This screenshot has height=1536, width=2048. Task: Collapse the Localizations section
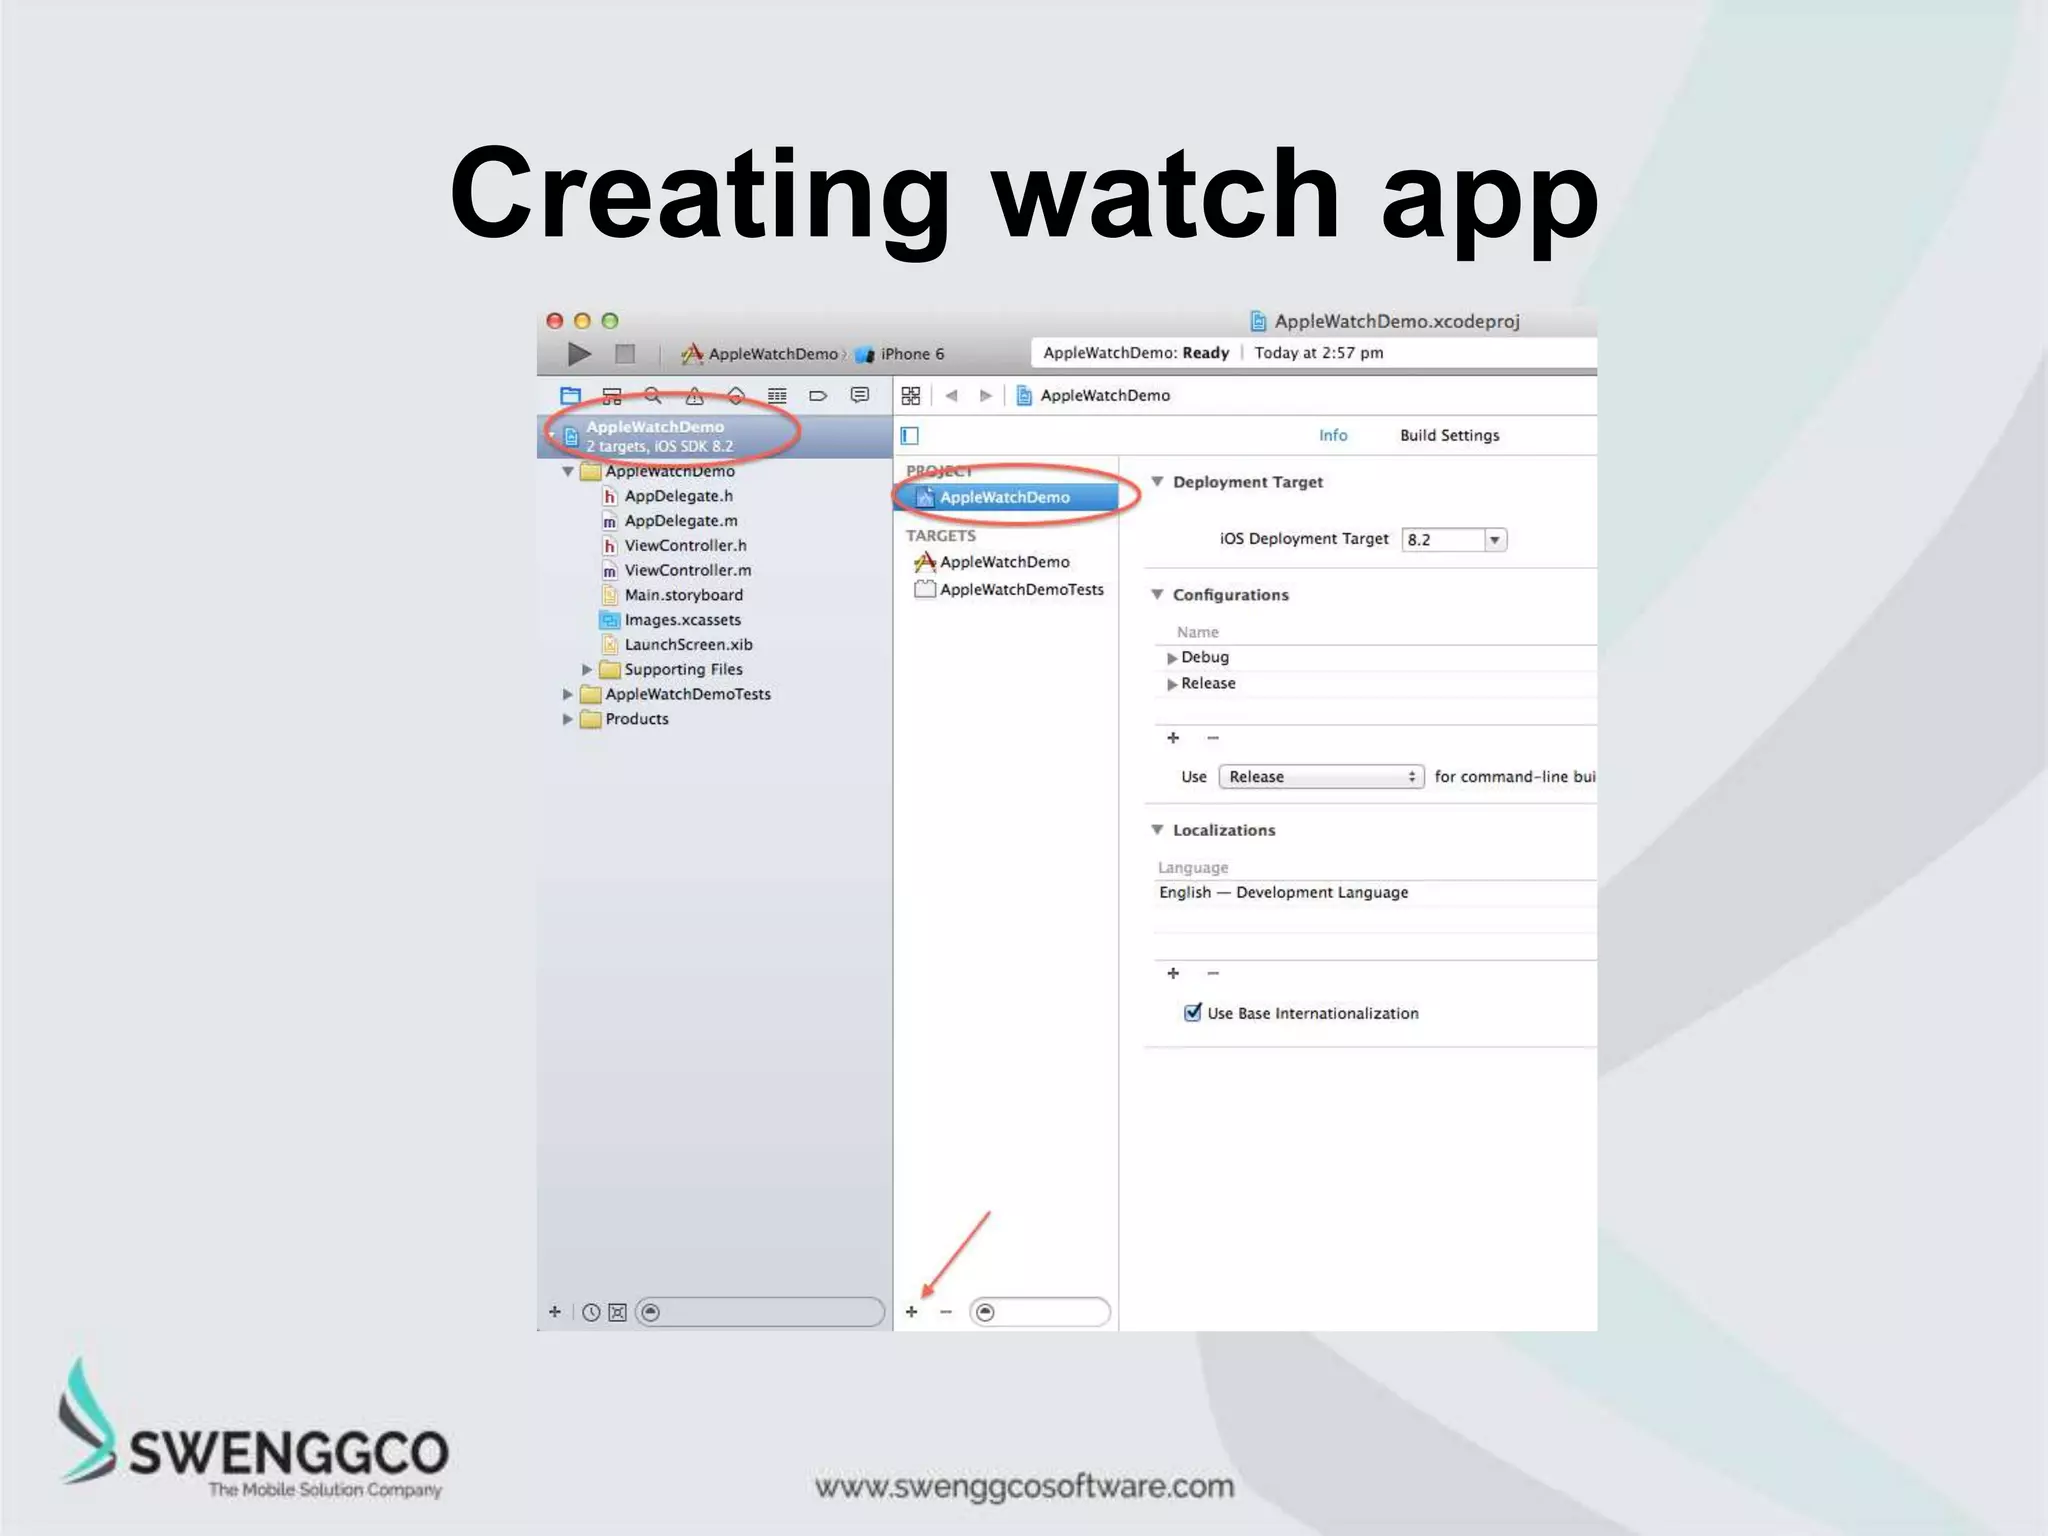[x=1157, y=830]
